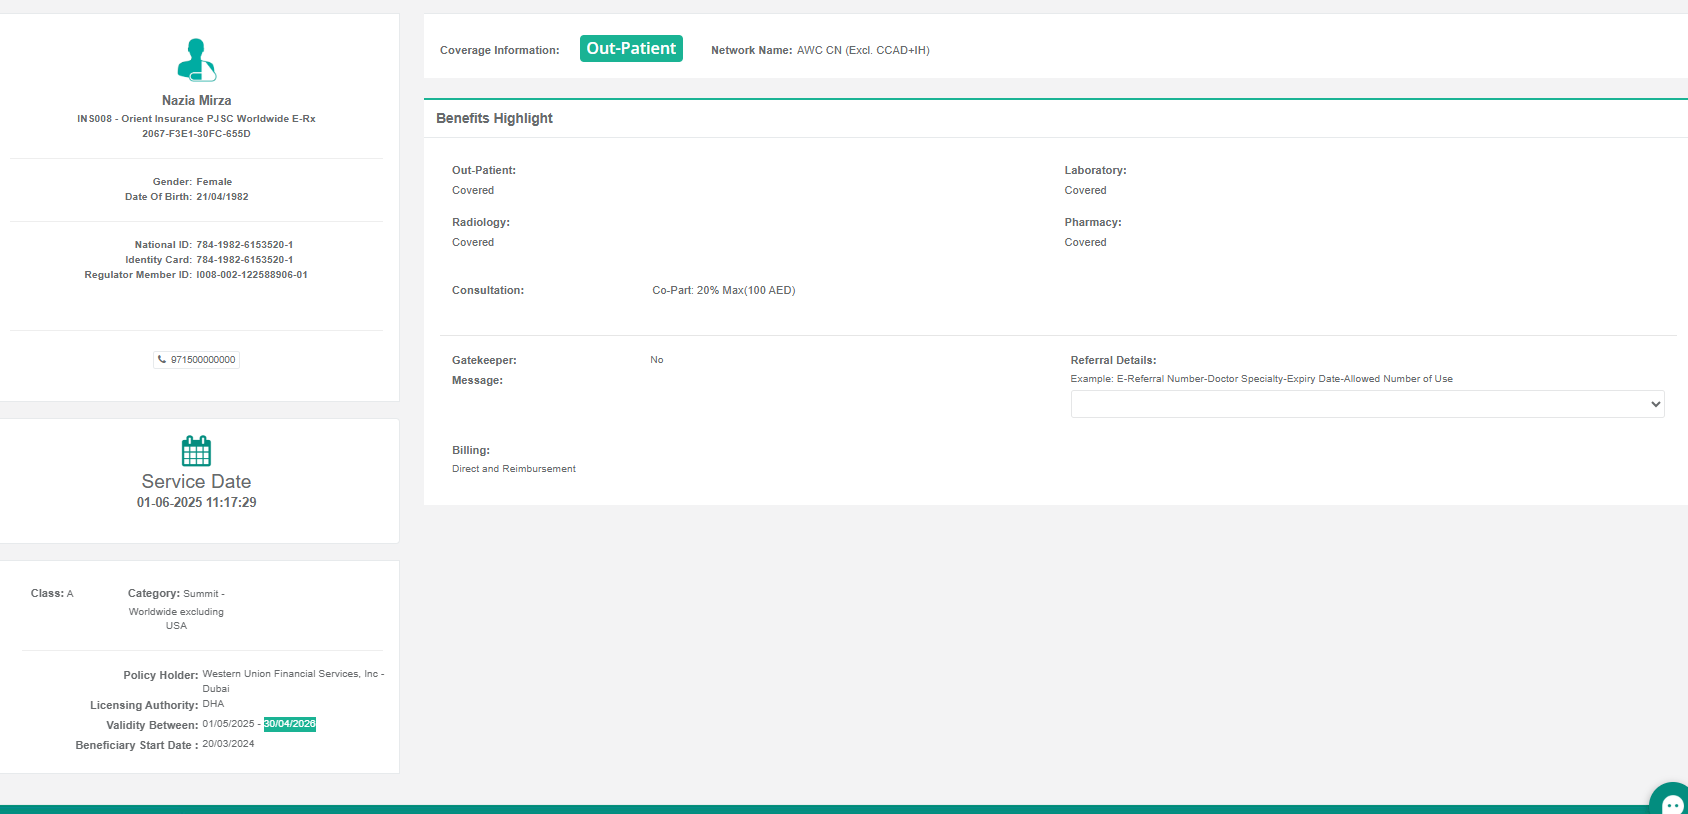Click the phone icon beside the contact number
Viewport: 1688px width, 814px height.
point(162,360)
